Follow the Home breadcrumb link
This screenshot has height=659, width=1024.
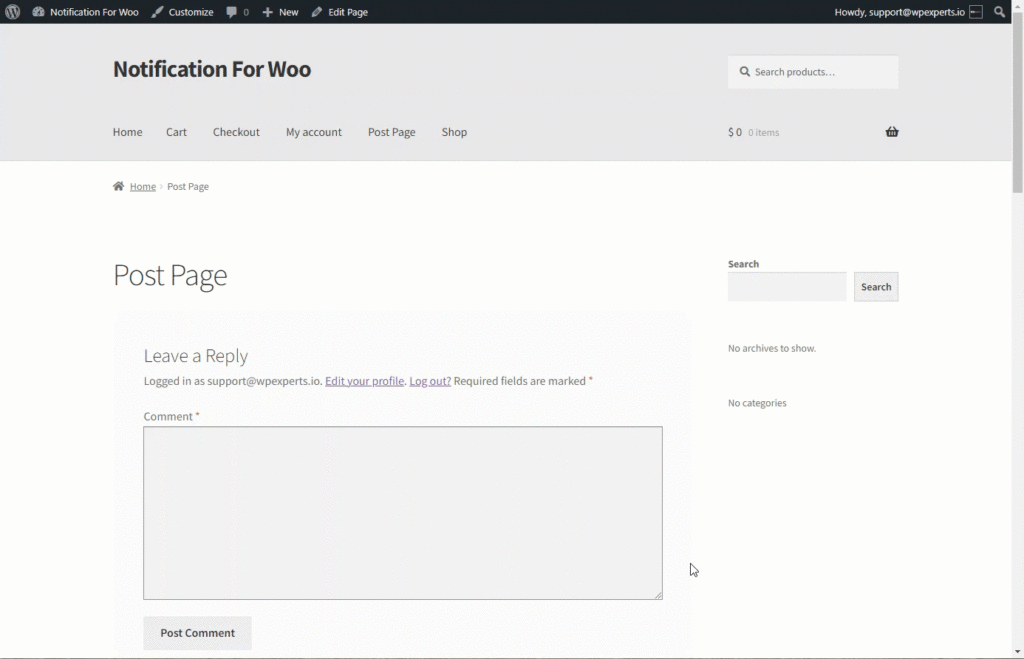[142, 187]
